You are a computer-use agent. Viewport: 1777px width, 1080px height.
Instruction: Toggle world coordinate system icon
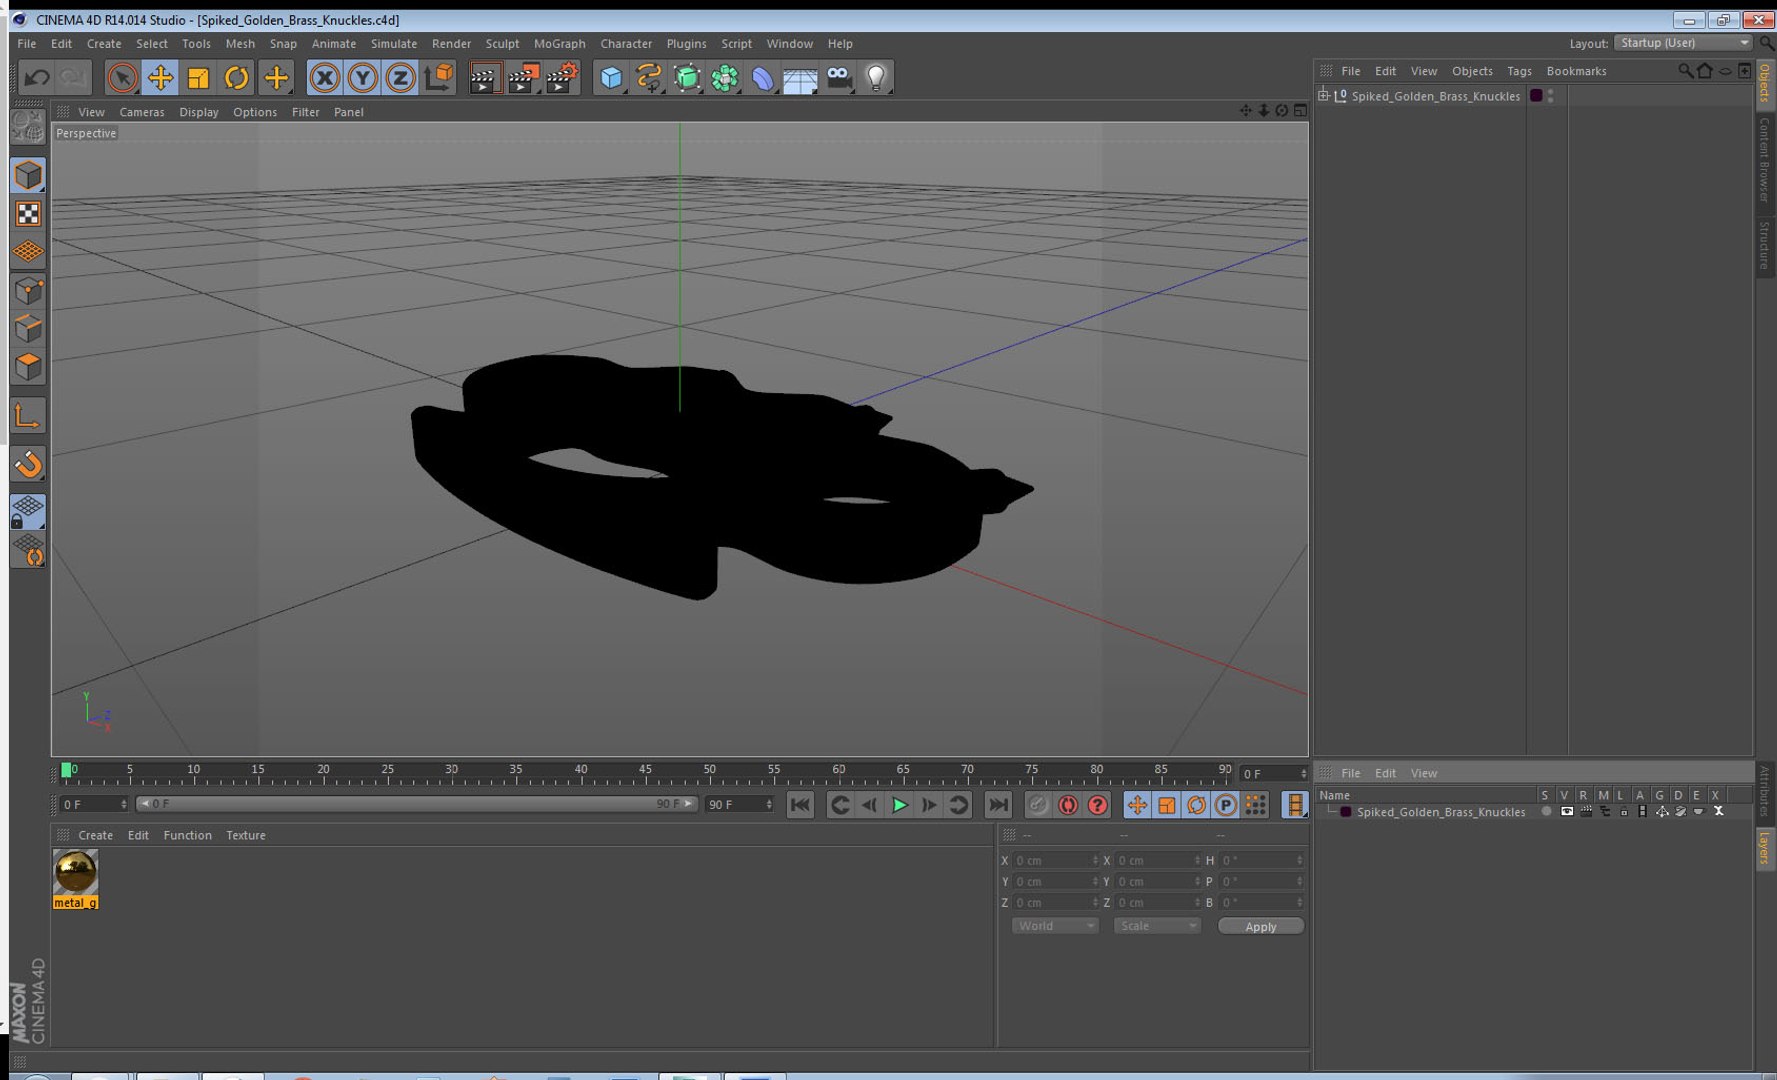pyautogui.click(x=438, y=77)
